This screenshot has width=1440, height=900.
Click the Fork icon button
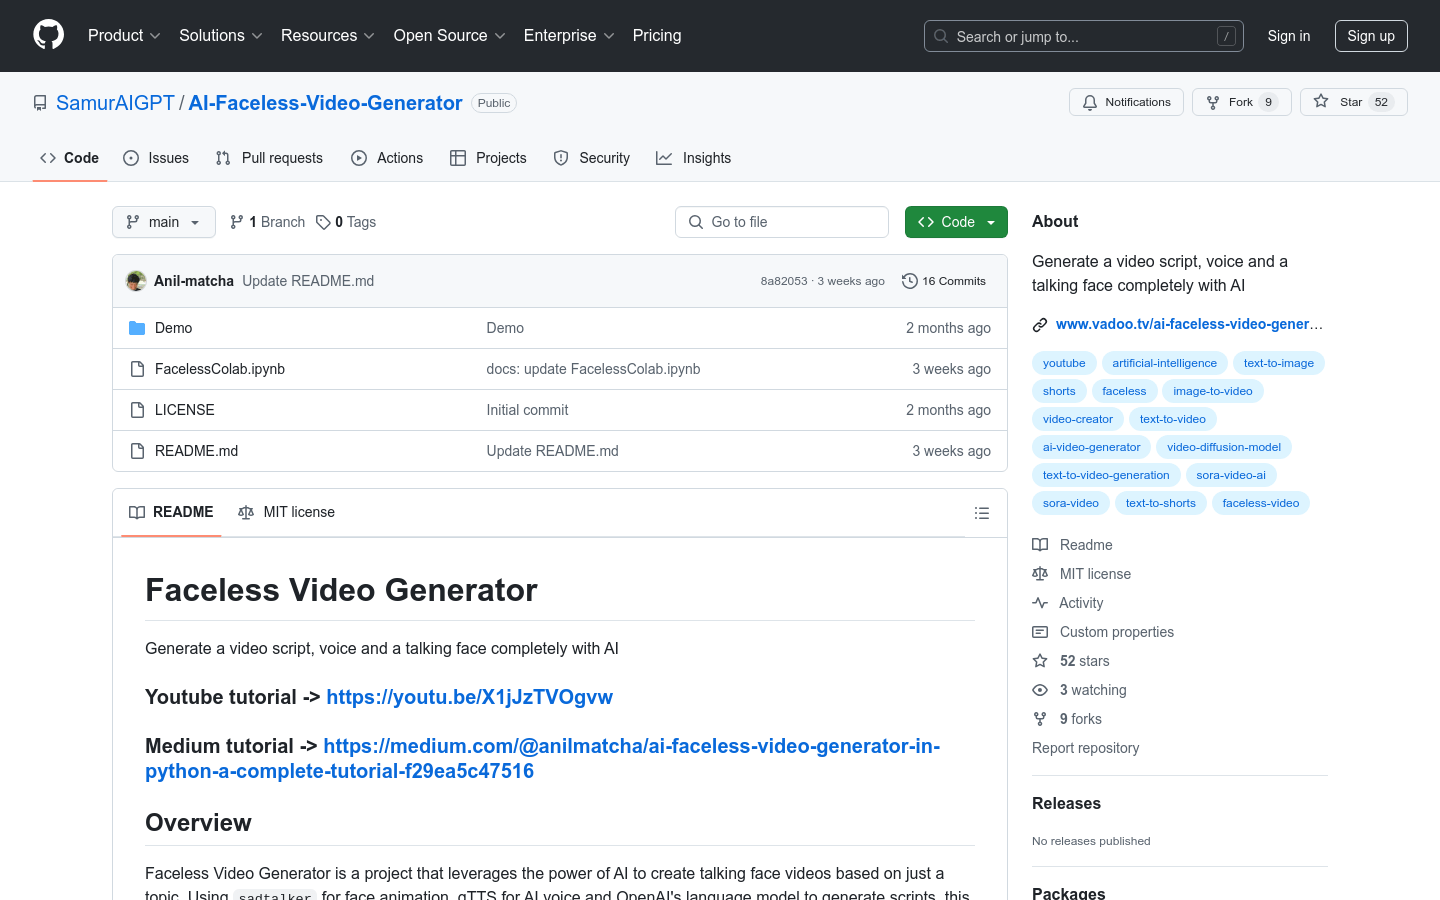pyautogui.click(x=1213, y=103)
